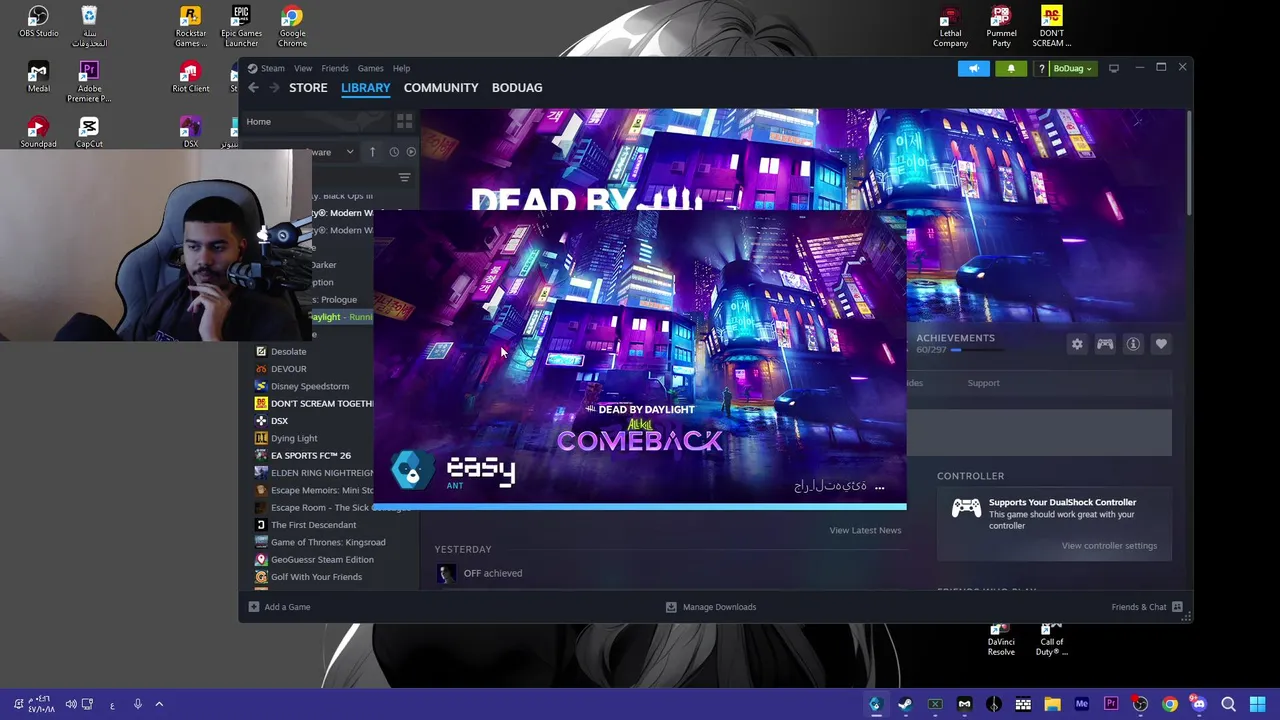Screen dimensions: 1280x720
Task: Switch library to grid collections view
Action: coord(404,121)
